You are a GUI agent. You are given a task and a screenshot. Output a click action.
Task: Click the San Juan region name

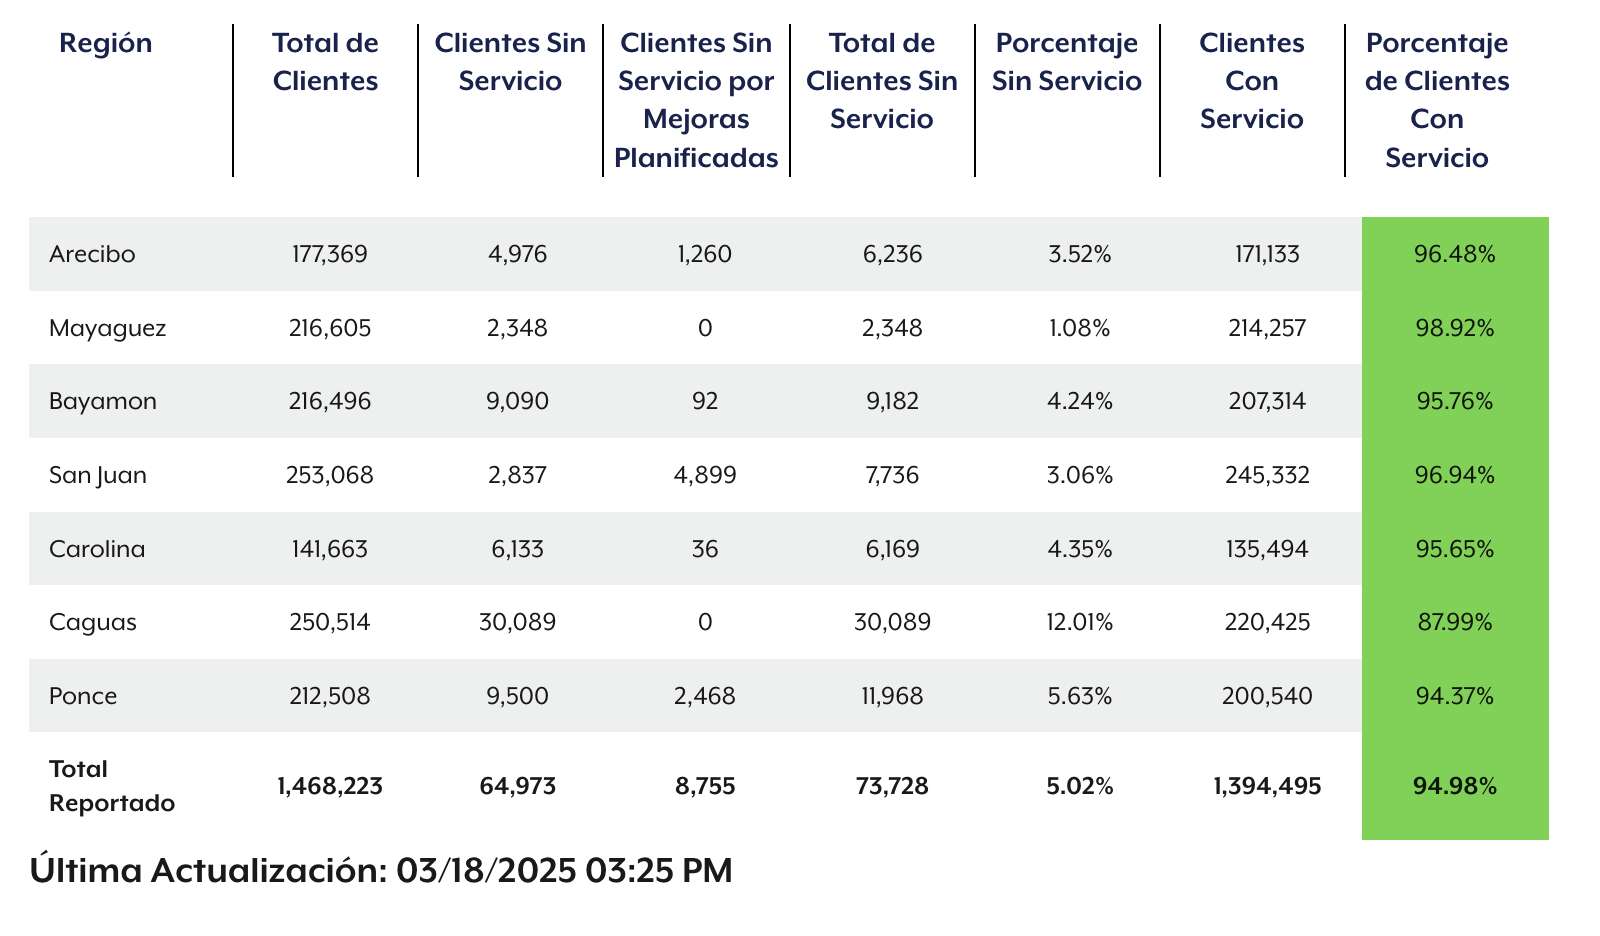98,475
